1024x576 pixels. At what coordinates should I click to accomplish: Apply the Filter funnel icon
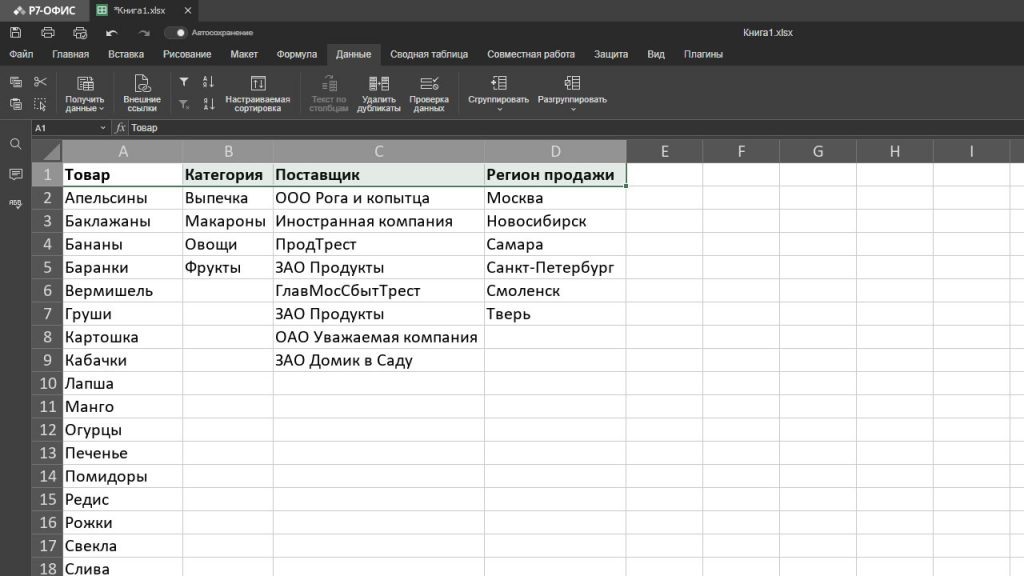(184, 82)
